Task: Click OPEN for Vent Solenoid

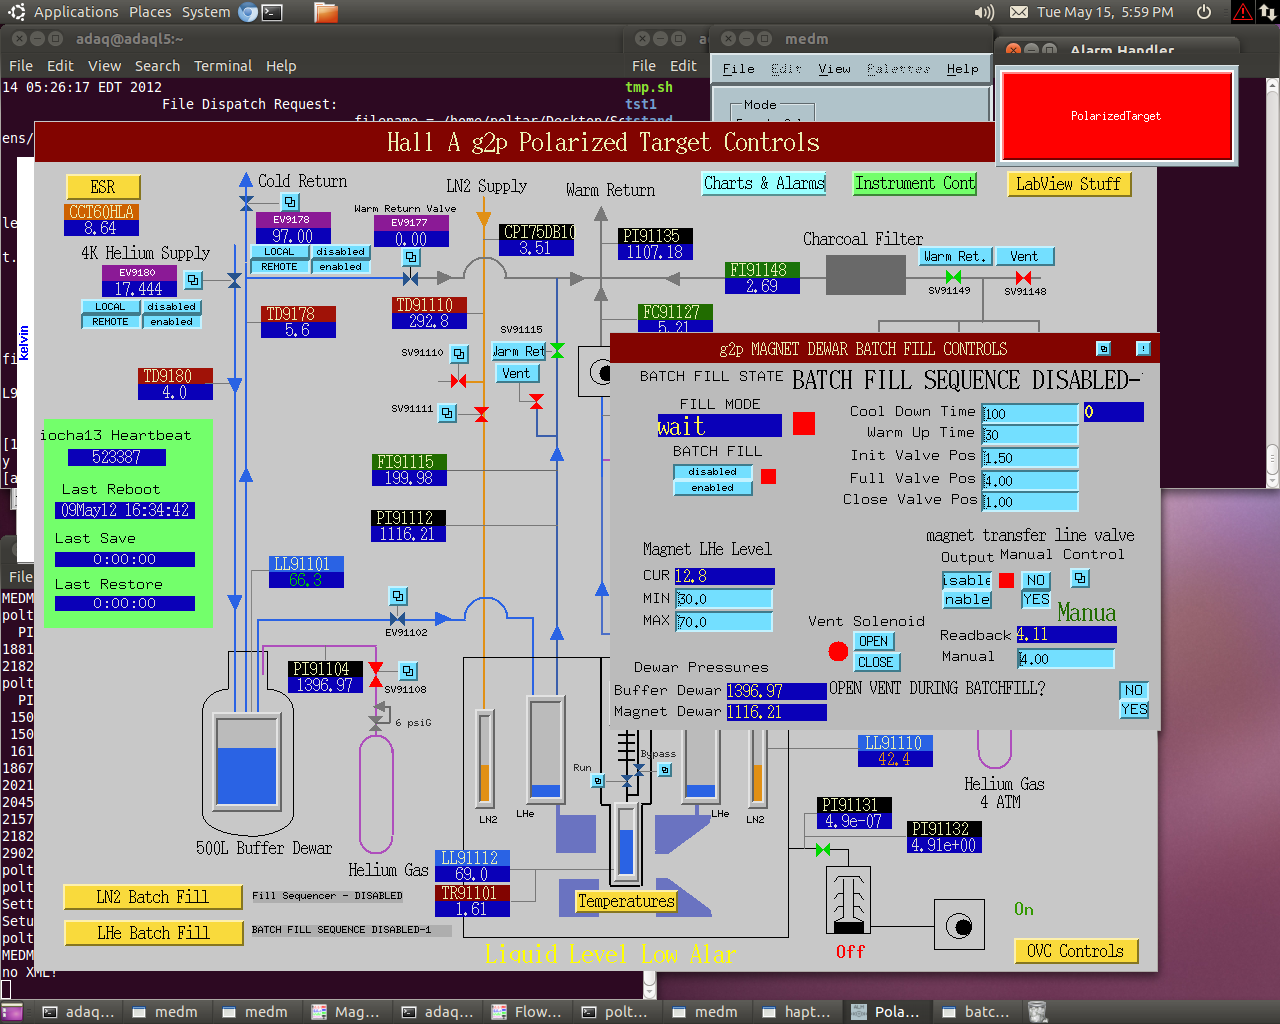Action: point(873,641)
